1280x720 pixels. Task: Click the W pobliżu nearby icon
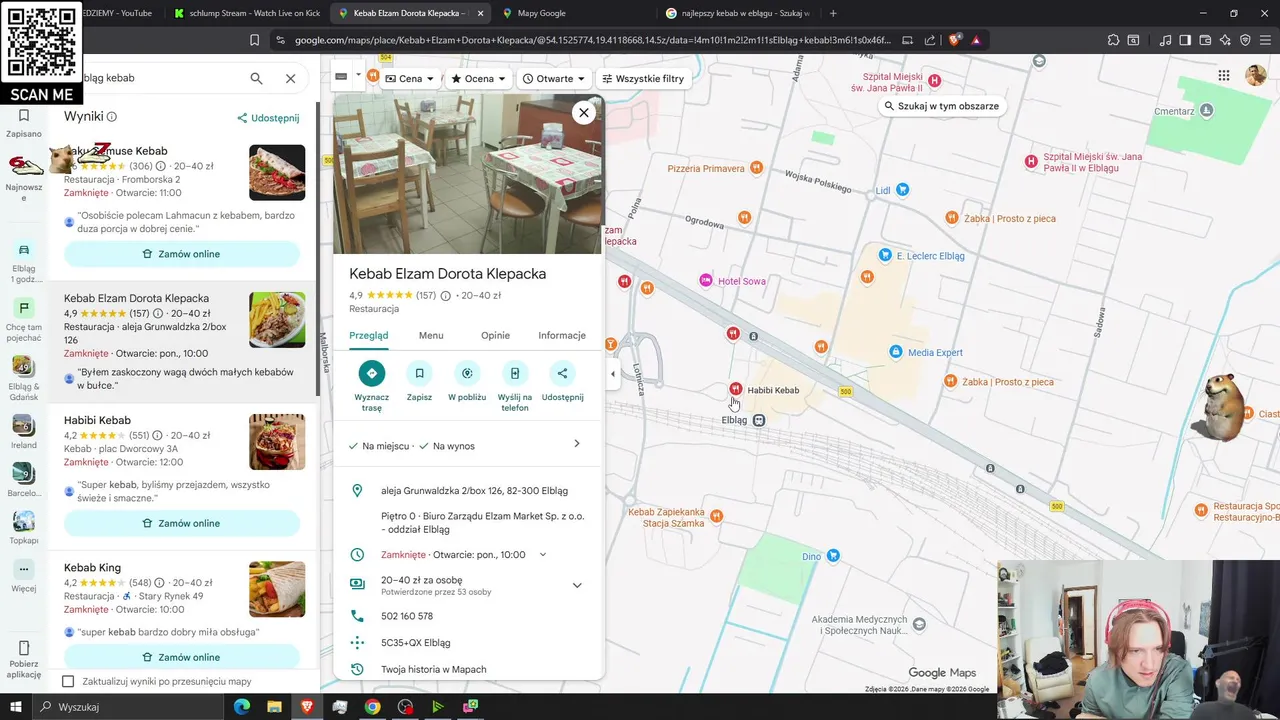coord(467,373)
